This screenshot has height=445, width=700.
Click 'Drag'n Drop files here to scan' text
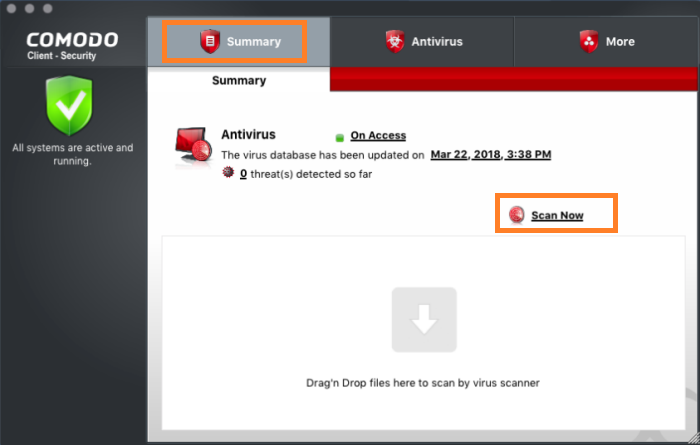click(423, 383)
